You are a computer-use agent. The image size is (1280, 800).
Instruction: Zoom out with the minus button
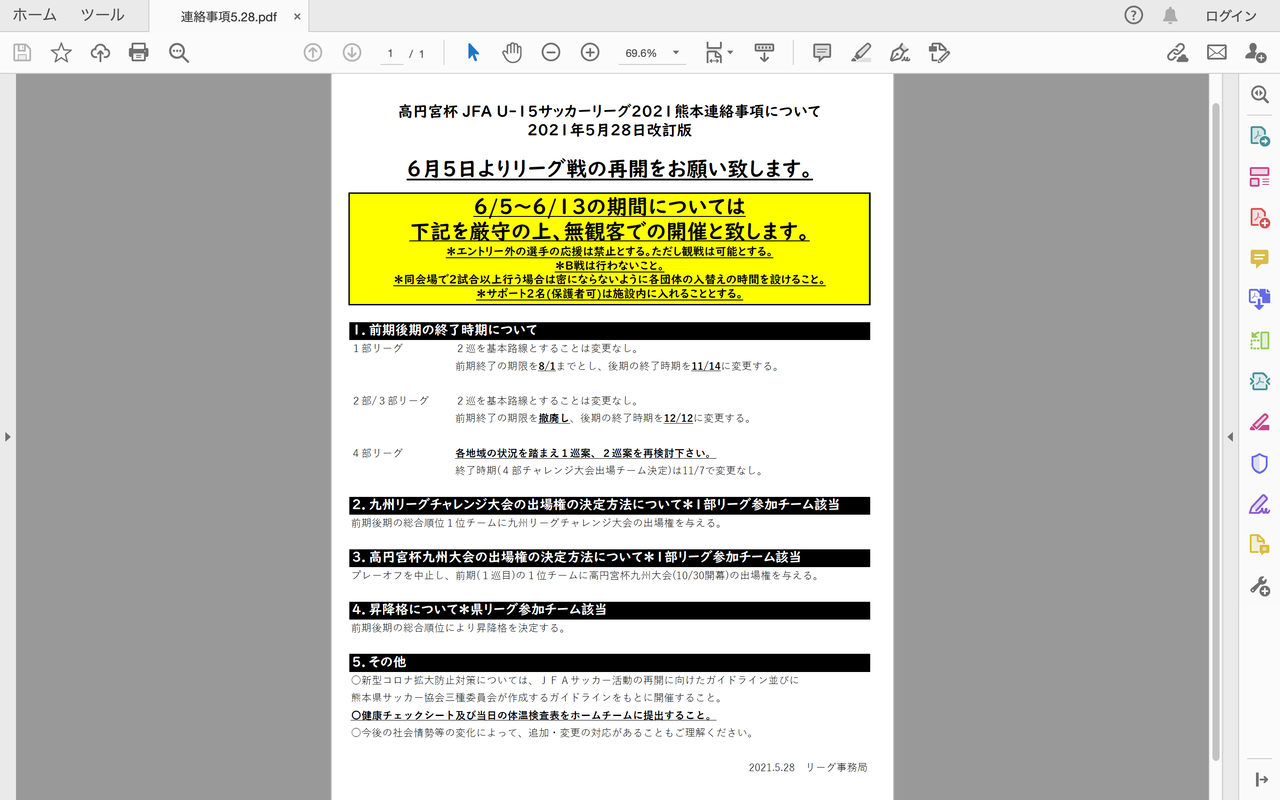click(551, 53)
